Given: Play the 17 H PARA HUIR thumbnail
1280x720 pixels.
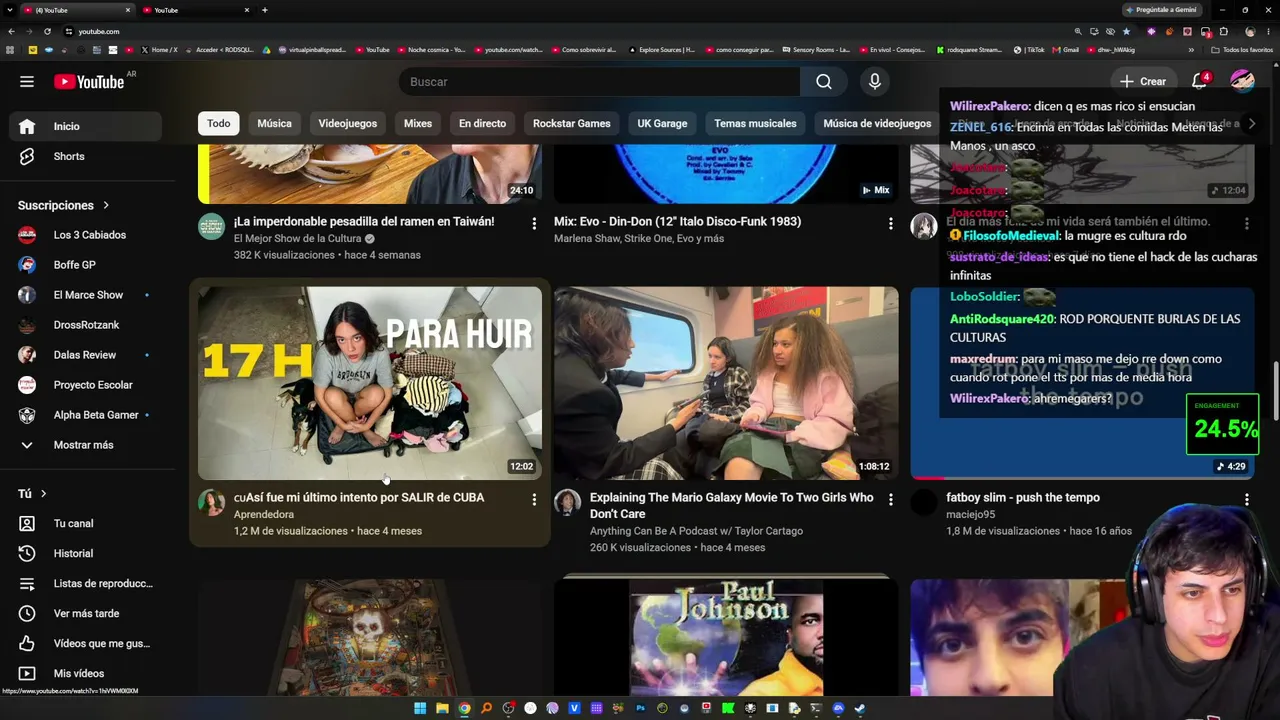Looking at the screenshot, I should tap(370, 383).
